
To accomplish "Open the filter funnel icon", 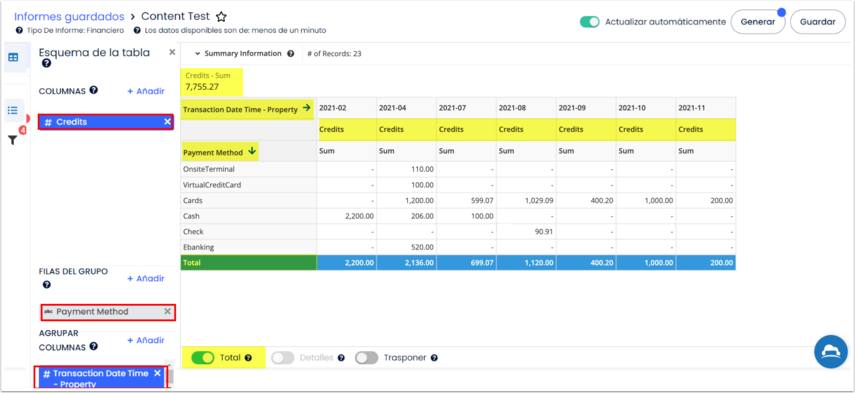I will pyautogui.click(x=13, y=140).
